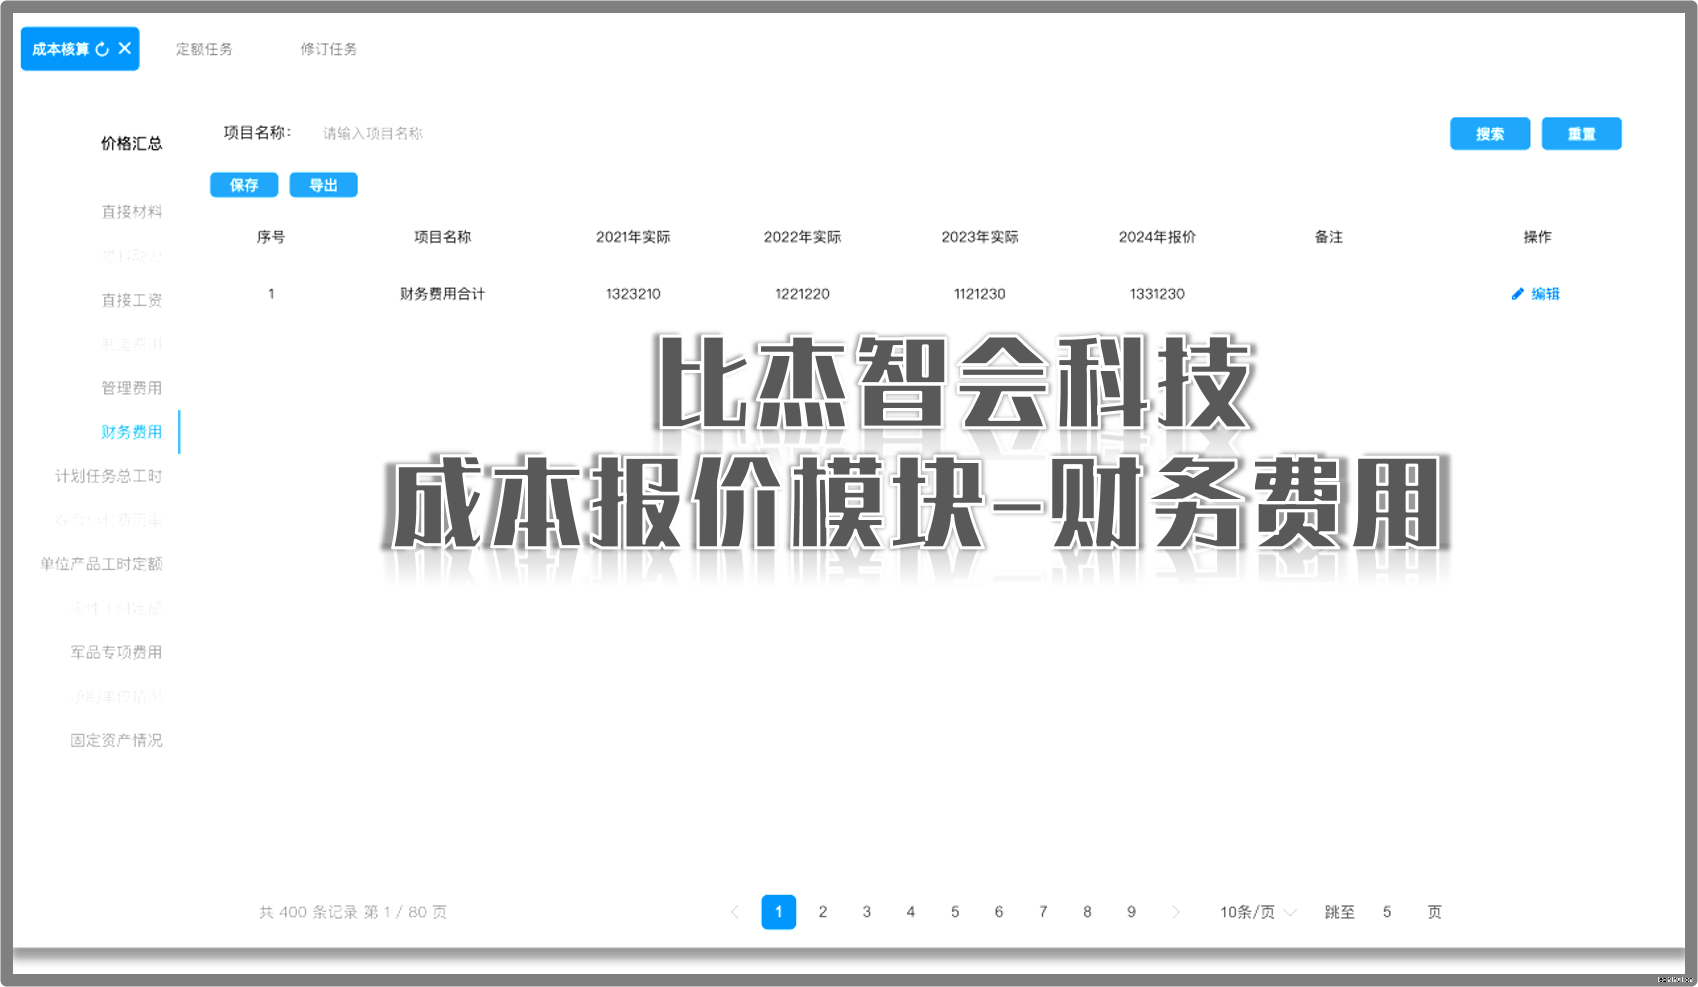Click the pencil 编辑 icon in row 1
1698x987 pixels.
click(1517, 294)
